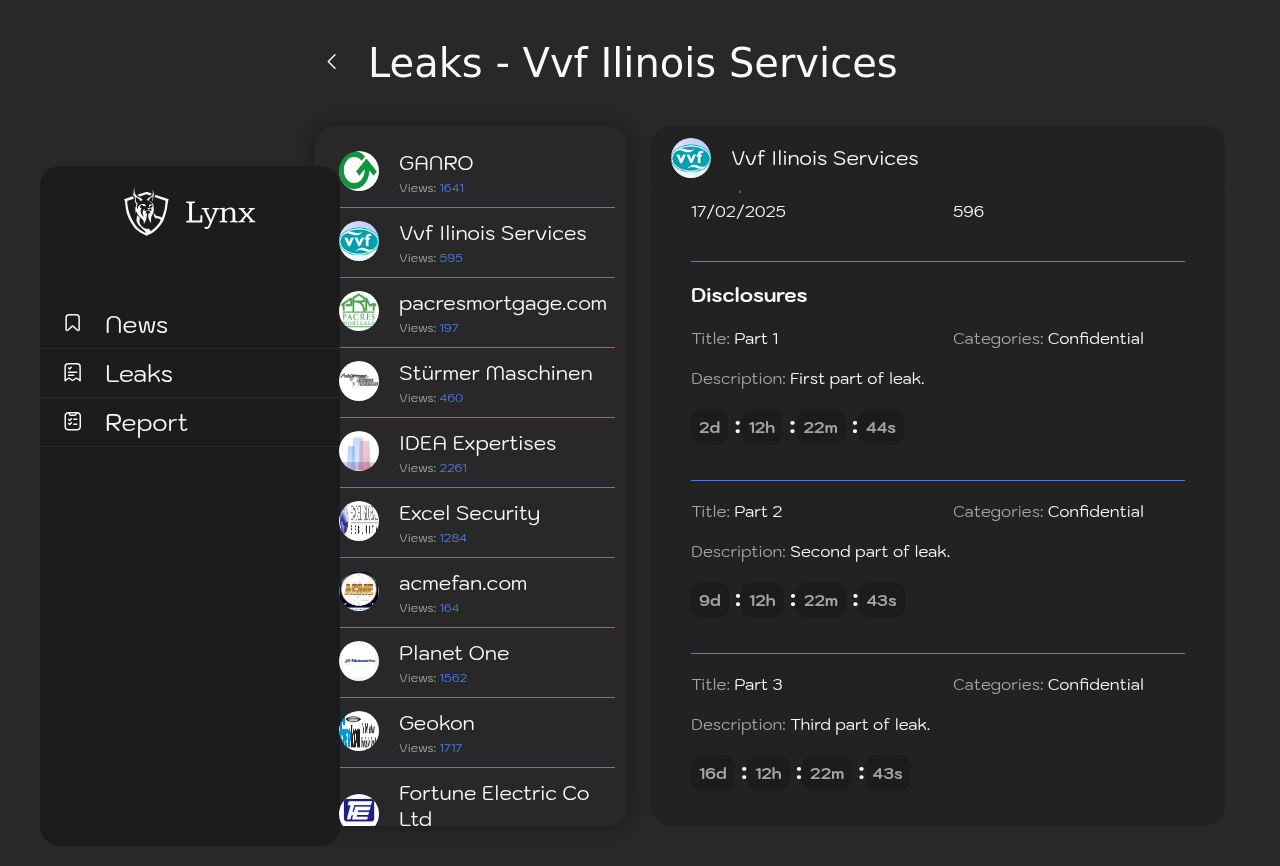Select Excel Security from the list

[x=477, y=523]
